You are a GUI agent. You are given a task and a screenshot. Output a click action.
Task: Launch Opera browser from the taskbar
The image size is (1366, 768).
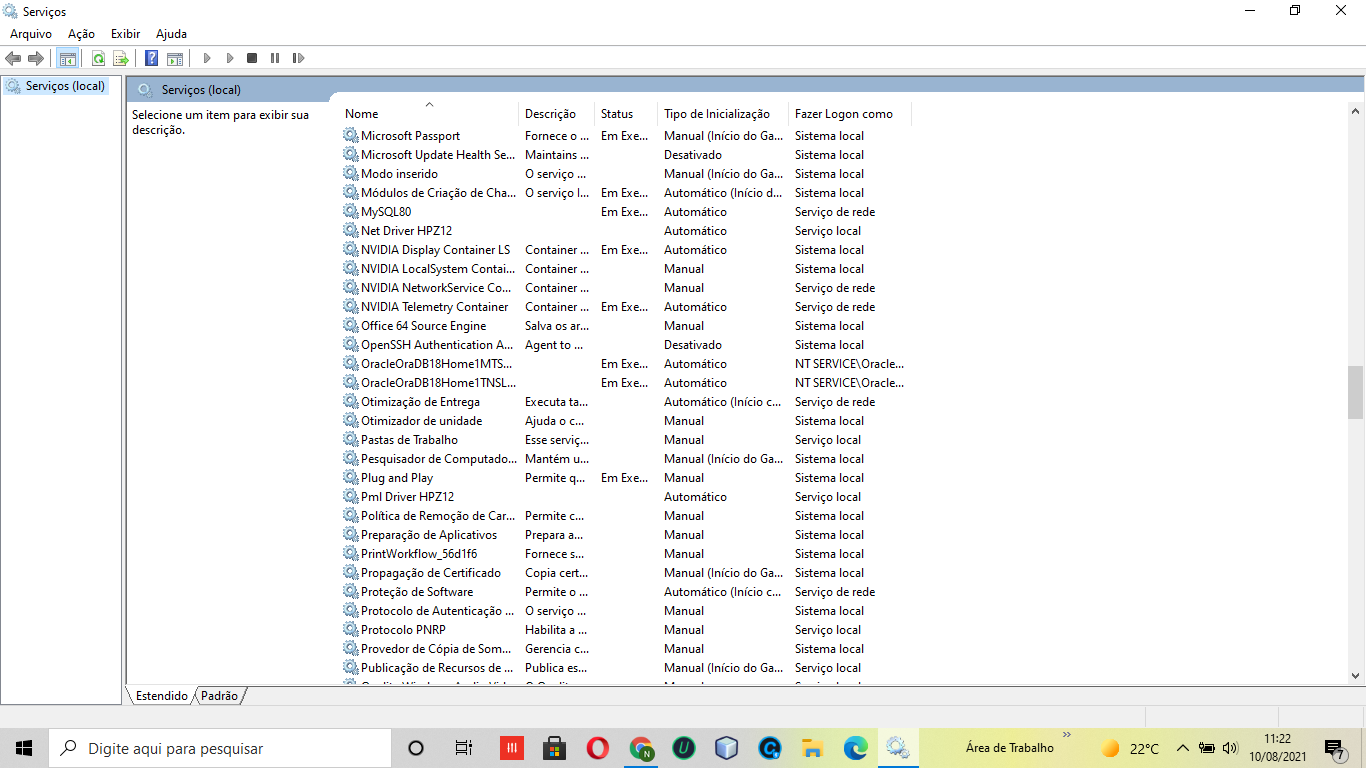pyautogui.click(x=598, y=748)
